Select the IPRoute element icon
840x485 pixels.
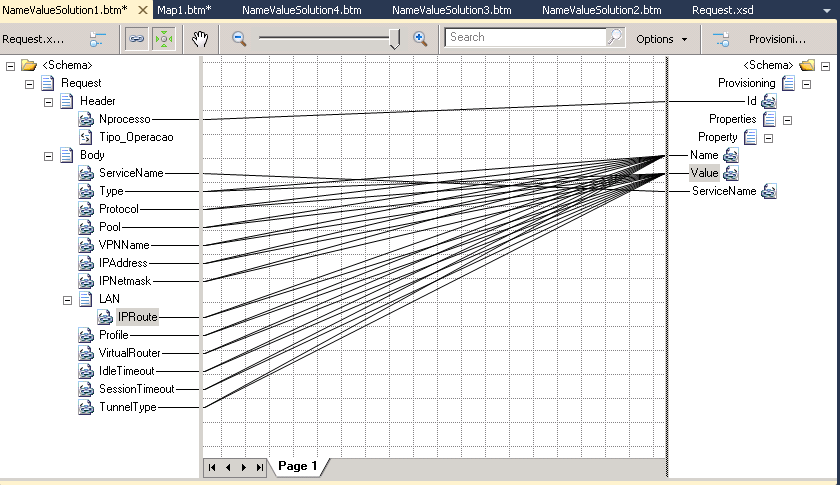pyautogui.click(x=106, y=317)
